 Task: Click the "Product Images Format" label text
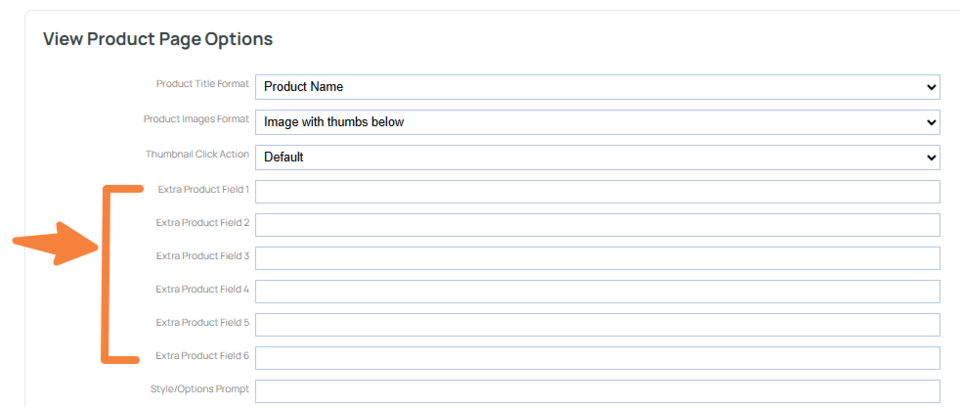tap(196, 119)
